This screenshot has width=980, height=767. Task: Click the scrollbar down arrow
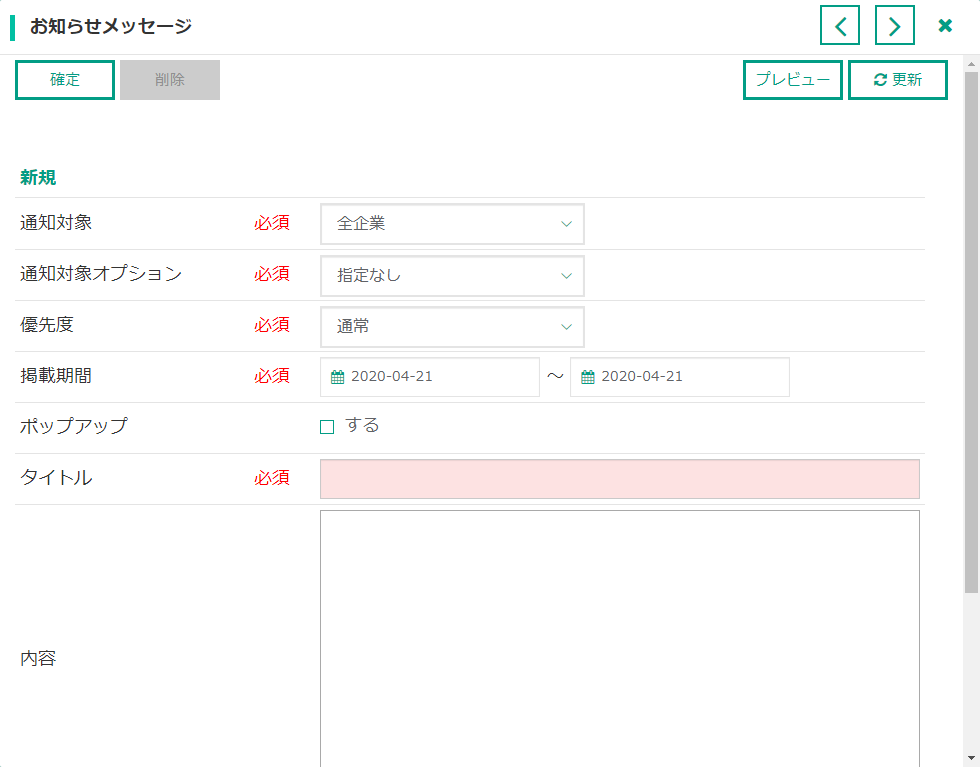(971, 759)
